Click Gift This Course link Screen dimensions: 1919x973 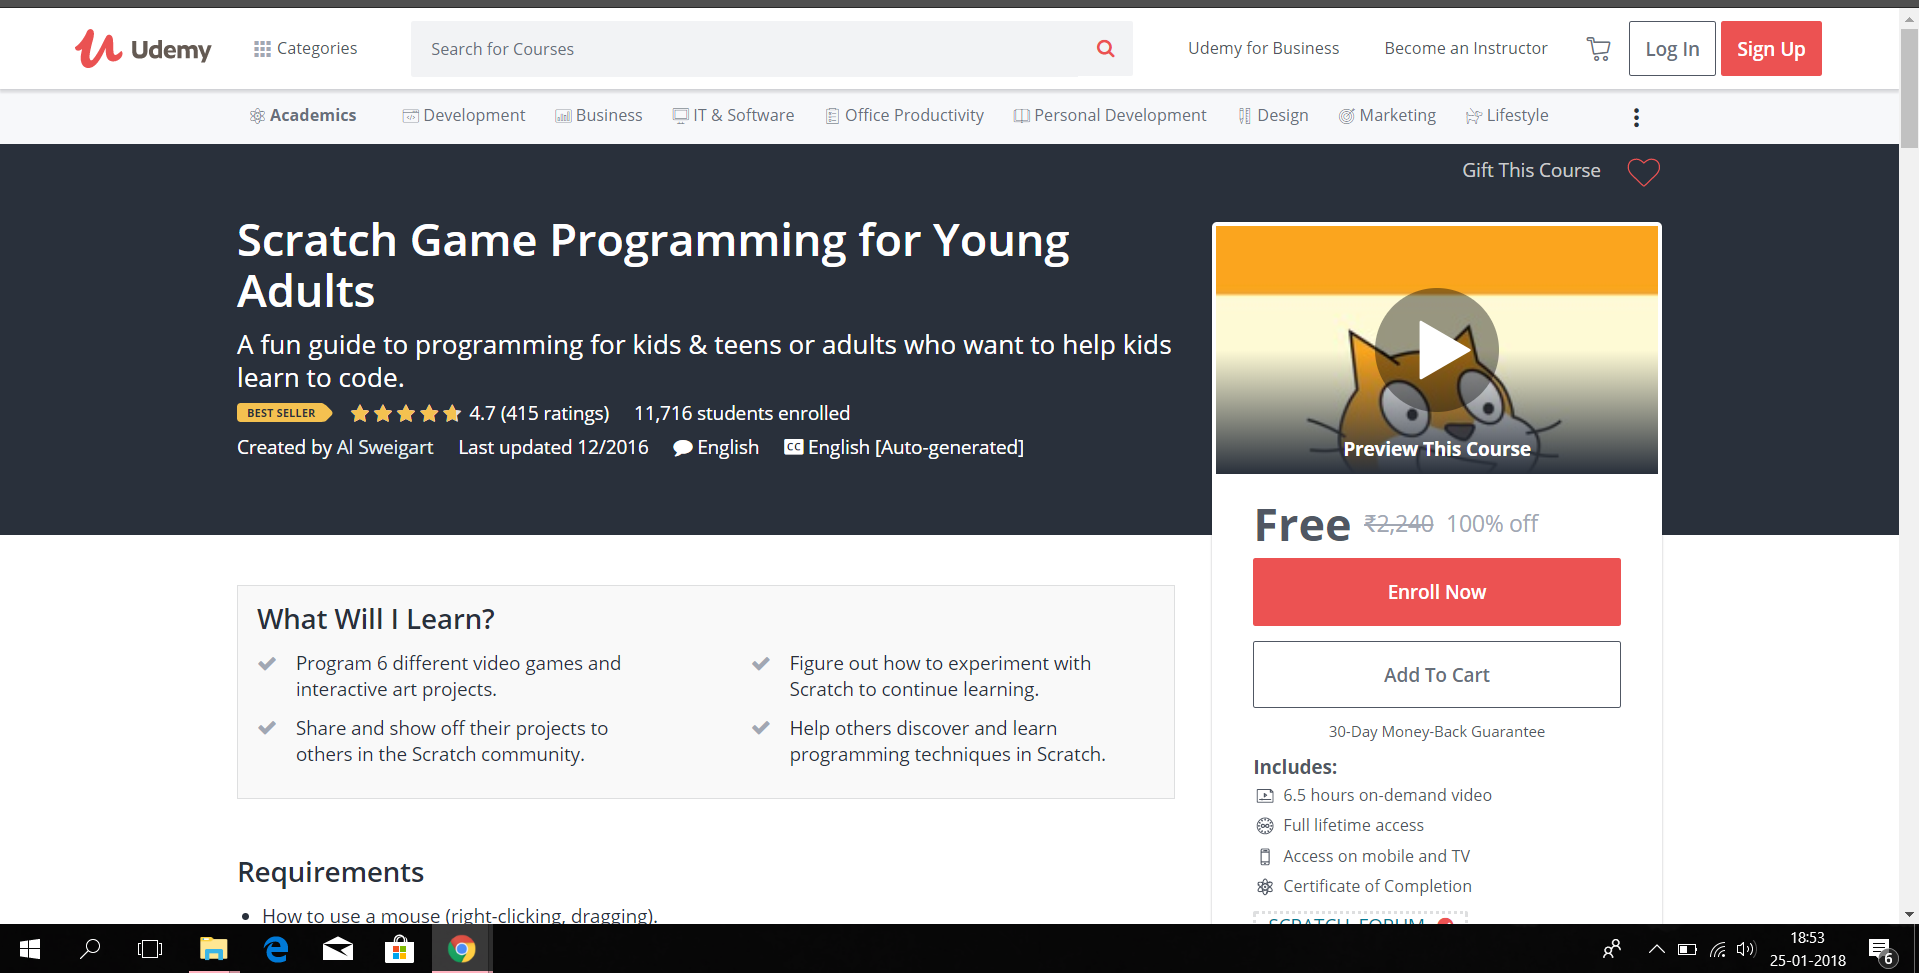click(x=1531, y=171)
